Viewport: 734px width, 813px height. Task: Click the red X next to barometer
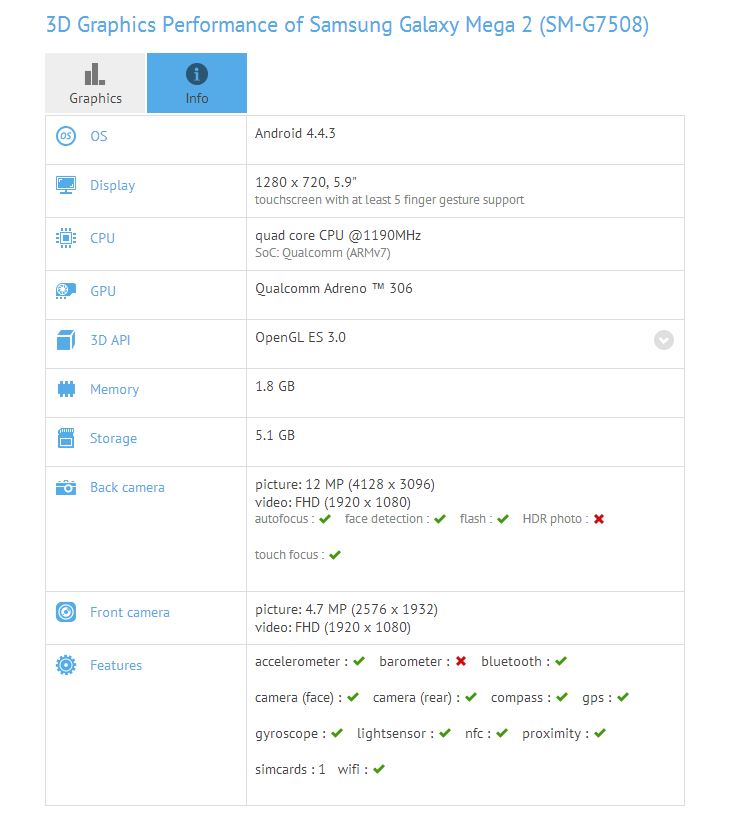(x=461, y=661)
